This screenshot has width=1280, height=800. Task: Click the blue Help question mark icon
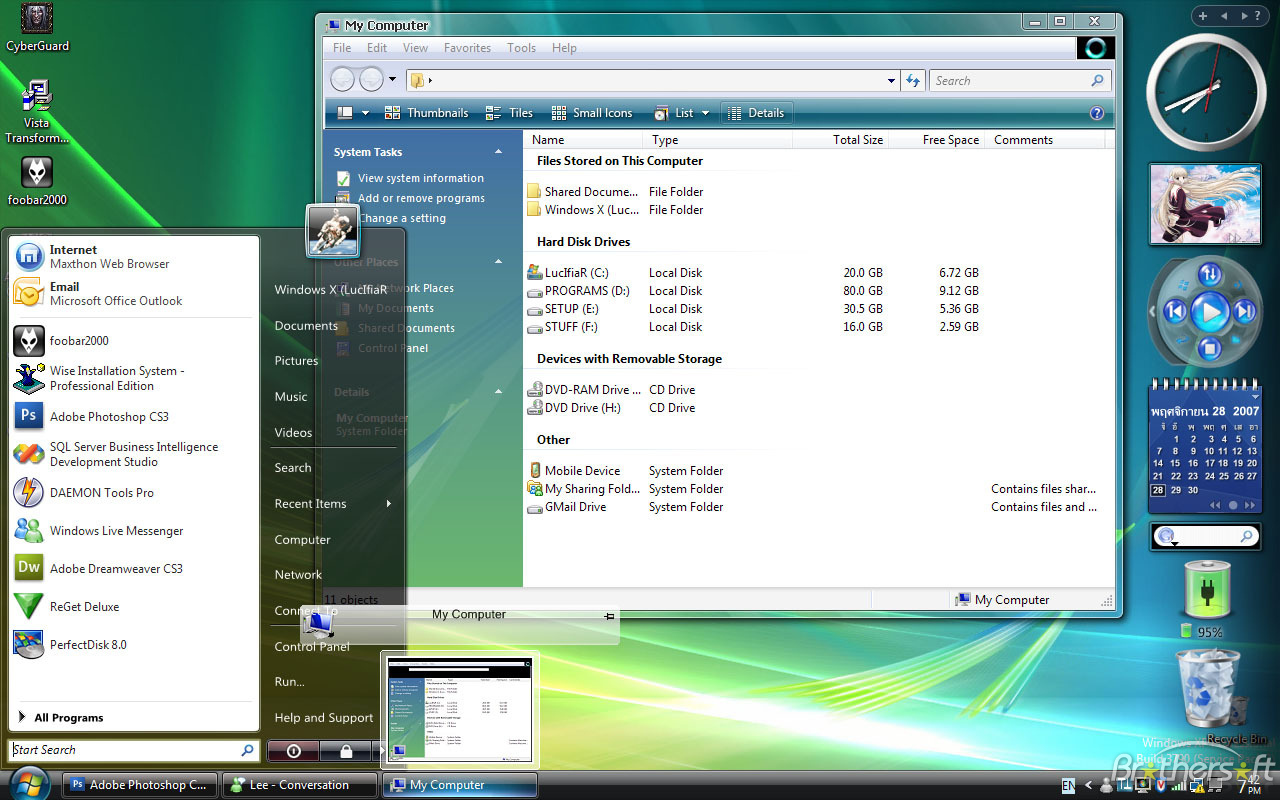pyautogui.click(x=1097, y=112)
